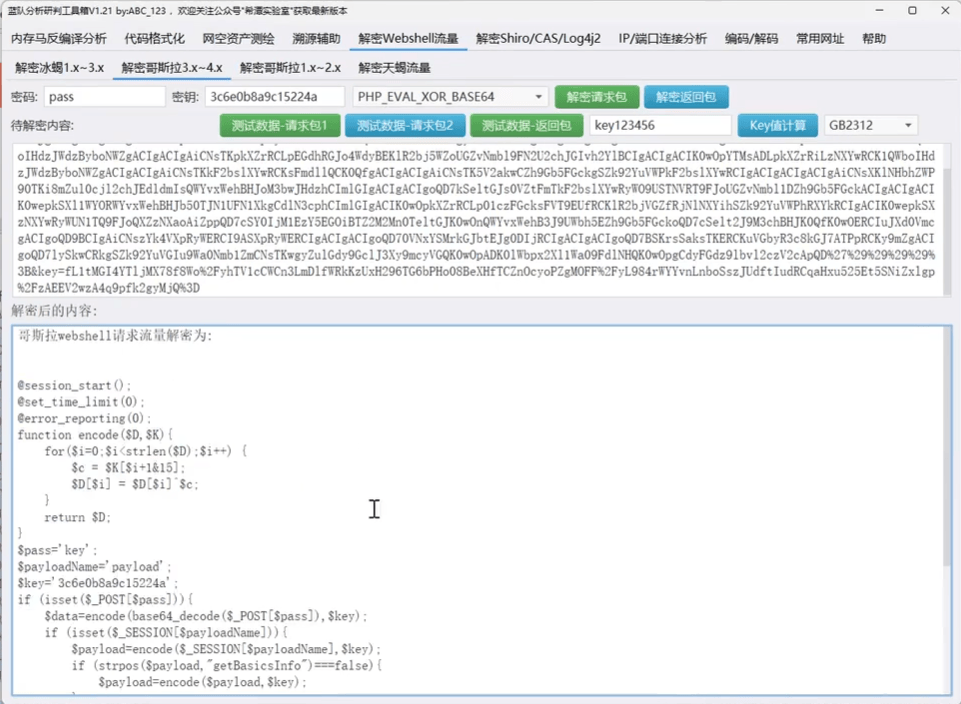Open 解密Shiro/CAS/Log4j2 tab
The width and height of the screenshot is (961, 704).
click(x=538, y=39)
